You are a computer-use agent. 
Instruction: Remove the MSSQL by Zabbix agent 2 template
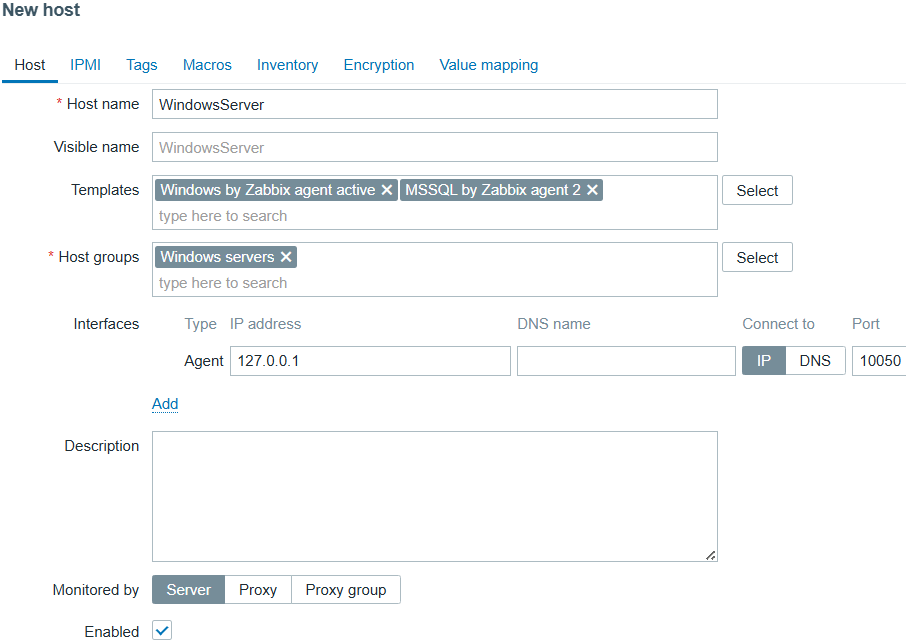(x=592, y=190)
